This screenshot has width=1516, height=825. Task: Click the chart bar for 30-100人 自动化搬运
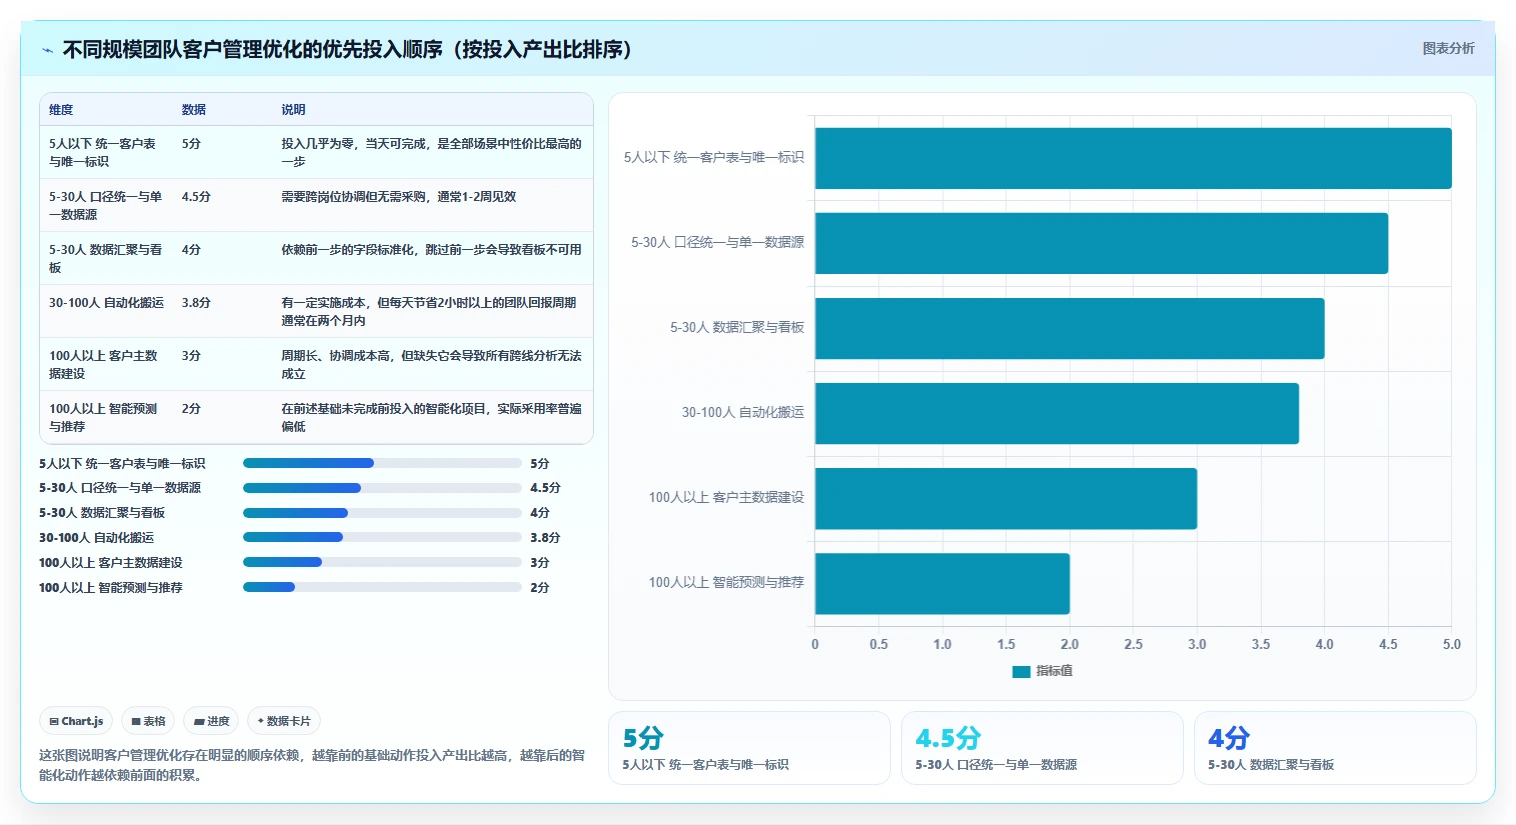click(1057, 413)
